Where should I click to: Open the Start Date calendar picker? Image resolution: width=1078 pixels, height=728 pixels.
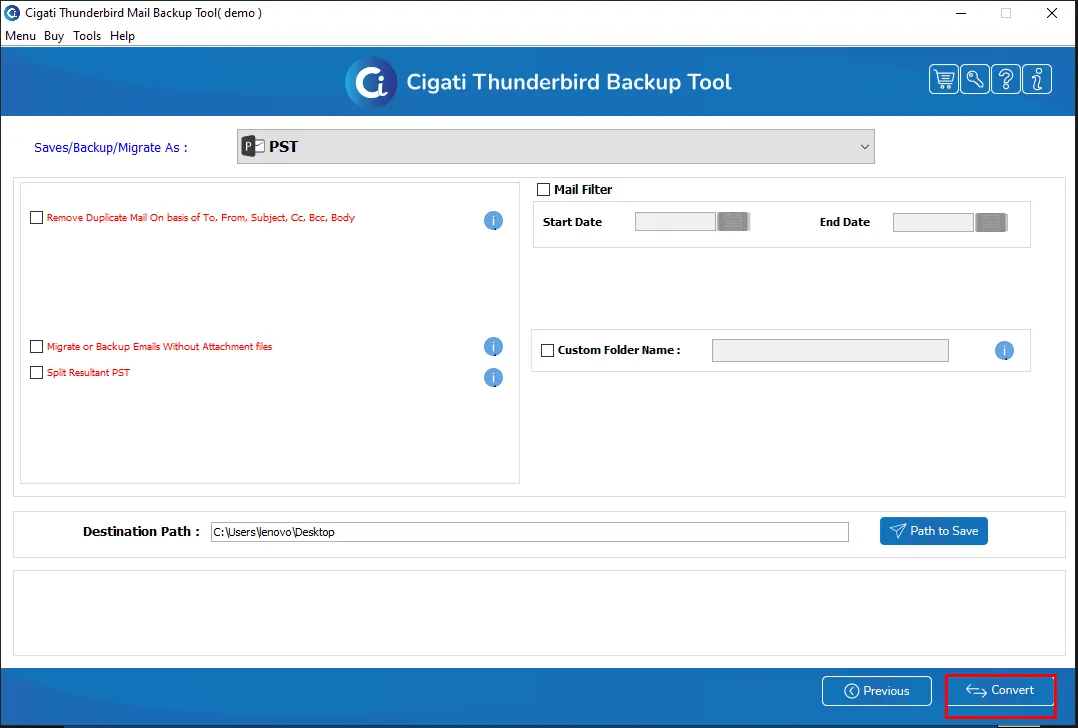pyautogui.click(x=733, y=221)
